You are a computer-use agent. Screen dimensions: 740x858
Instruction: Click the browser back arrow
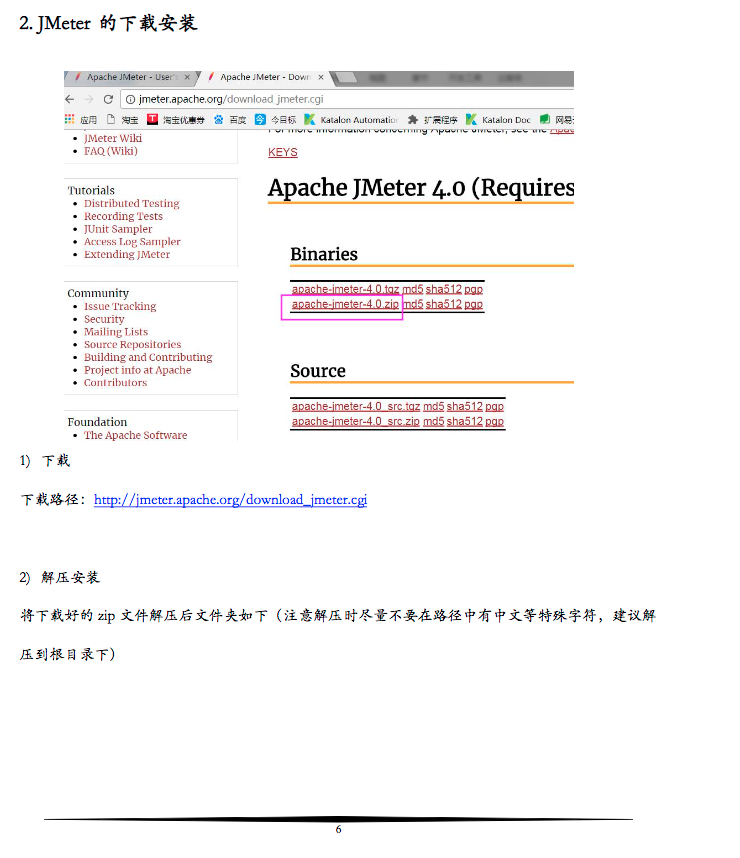coord(70,99)
